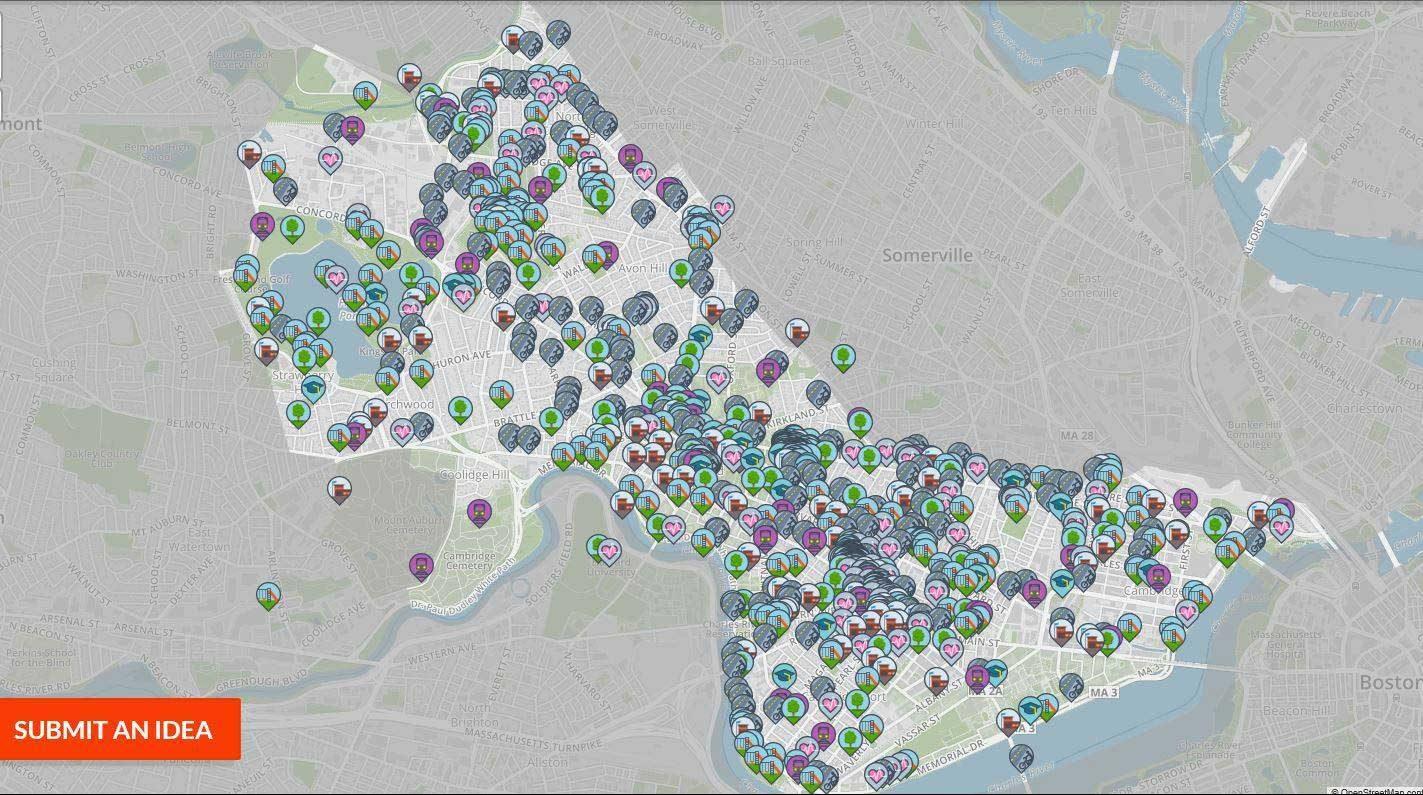This screenshot has width=1423, height=795.
Task: Select the train marker west of Fresh Pond
Action: point(263,224)
